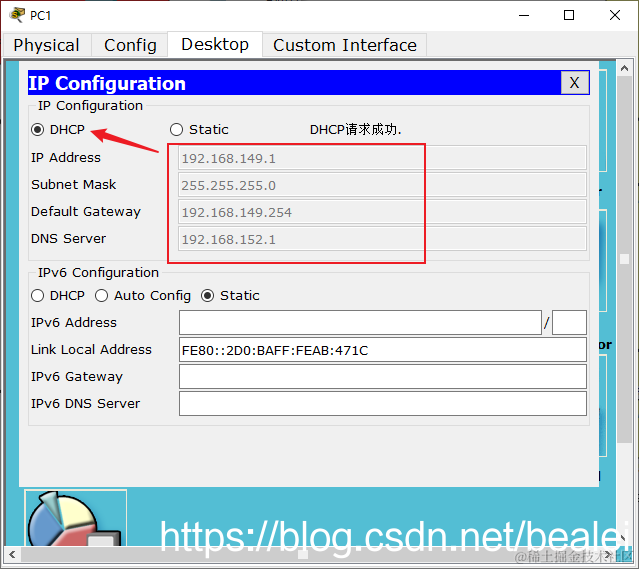Focus the IPv6 Gateway input field
This screenshot has width=639, height=569.
tap(383, 377)
